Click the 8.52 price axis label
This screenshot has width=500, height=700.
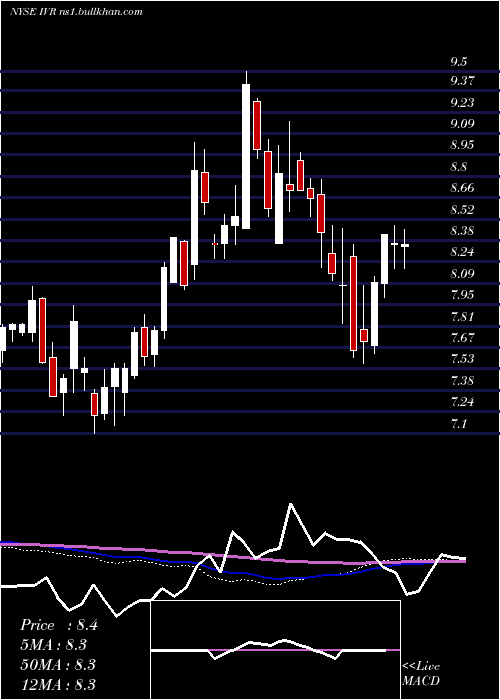click(x=462, y=210)
